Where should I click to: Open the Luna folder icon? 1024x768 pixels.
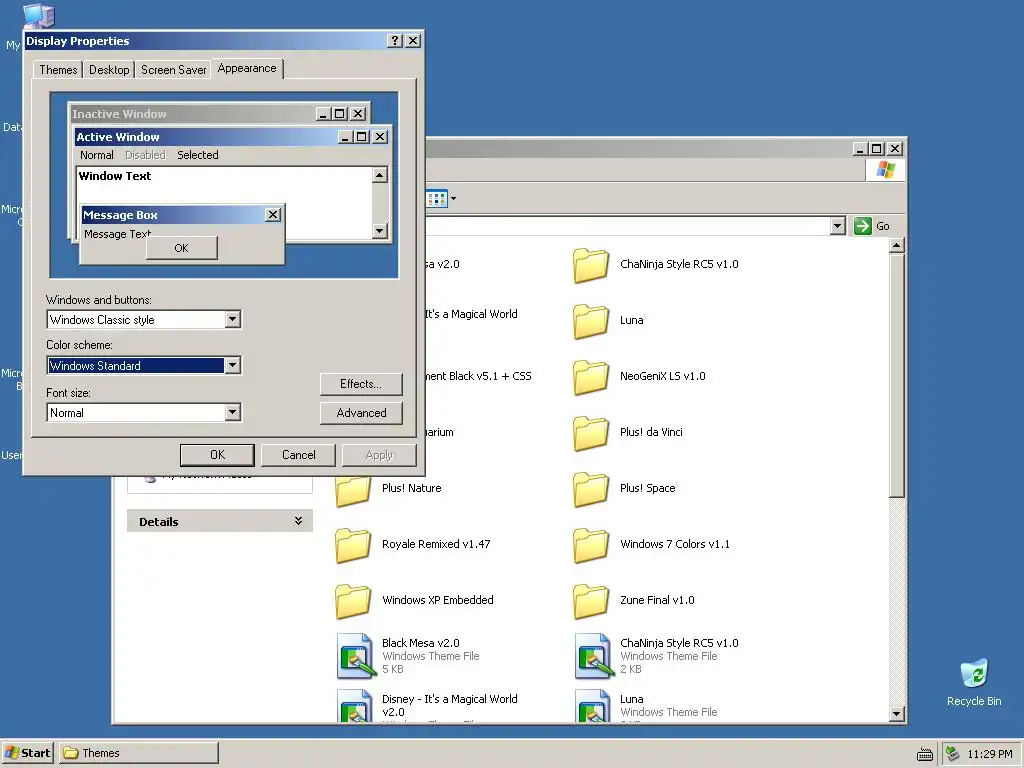click(591, 321)
